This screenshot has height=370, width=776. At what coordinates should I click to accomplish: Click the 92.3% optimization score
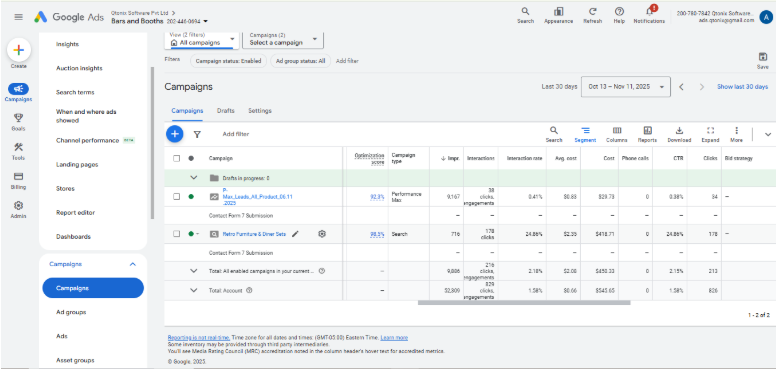pyautogui.click(x=377, y=196)
